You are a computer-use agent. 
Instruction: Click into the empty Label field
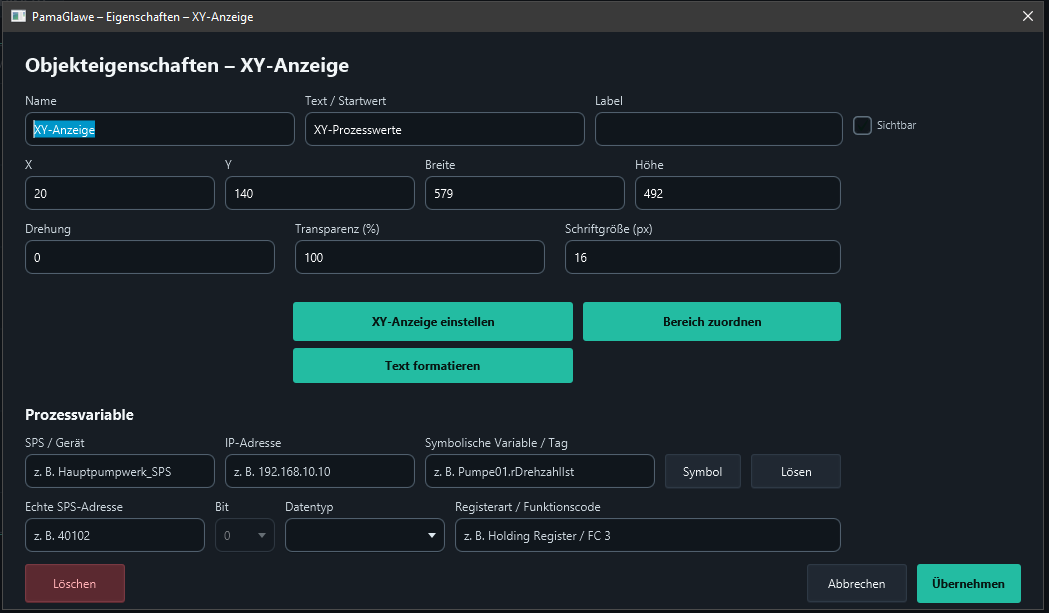click(719, 129)
